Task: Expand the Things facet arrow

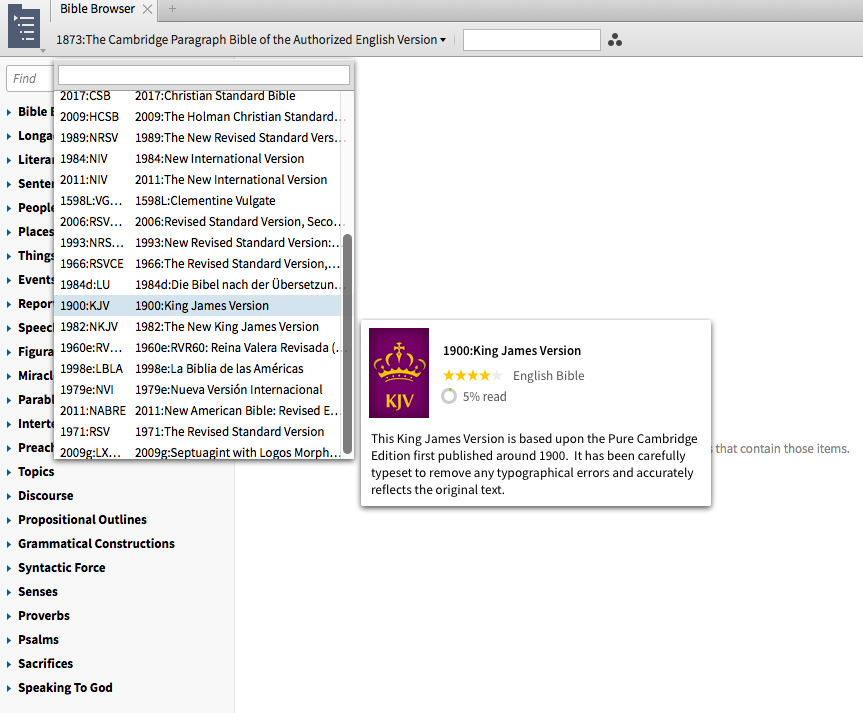Action: [x=9, y=256]
